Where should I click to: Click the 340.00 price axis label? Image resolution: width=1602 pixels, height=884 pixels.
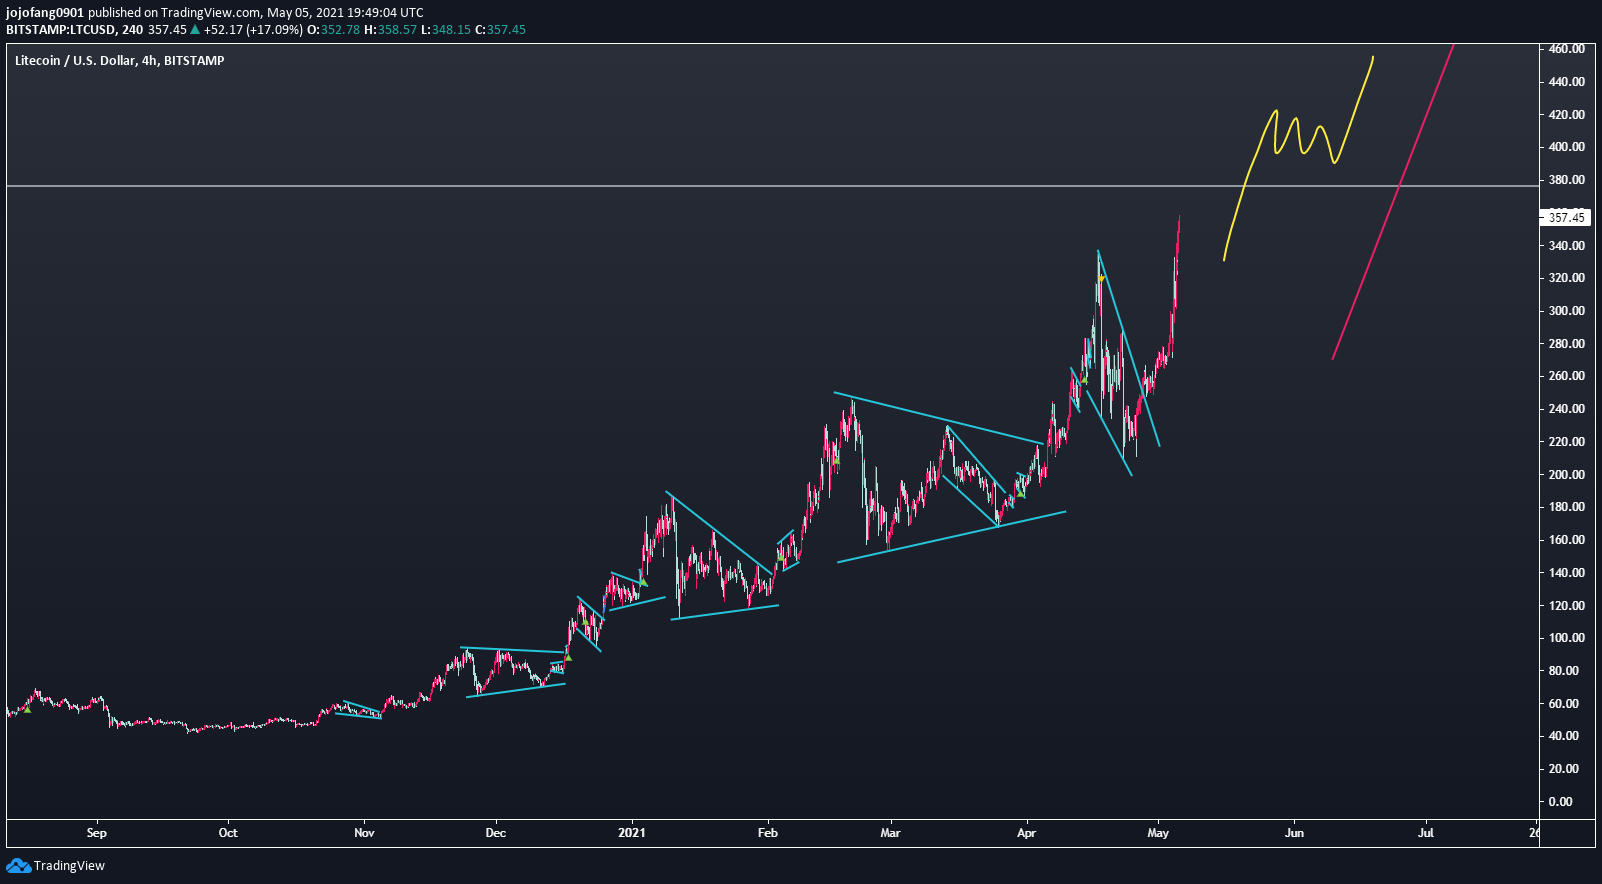point(1566,246)
